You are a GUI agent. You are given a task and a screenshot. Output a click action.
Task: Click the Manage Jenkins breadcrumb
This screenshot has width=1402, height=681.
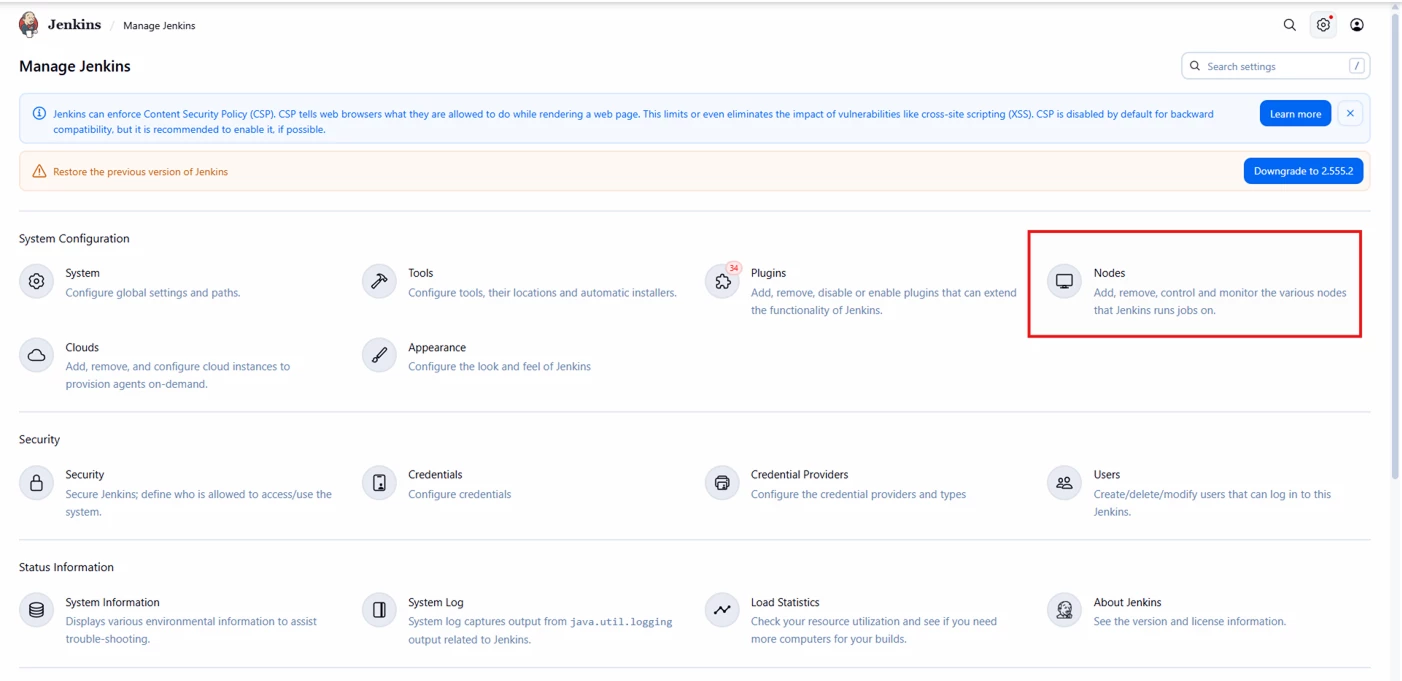click(159, 26)
